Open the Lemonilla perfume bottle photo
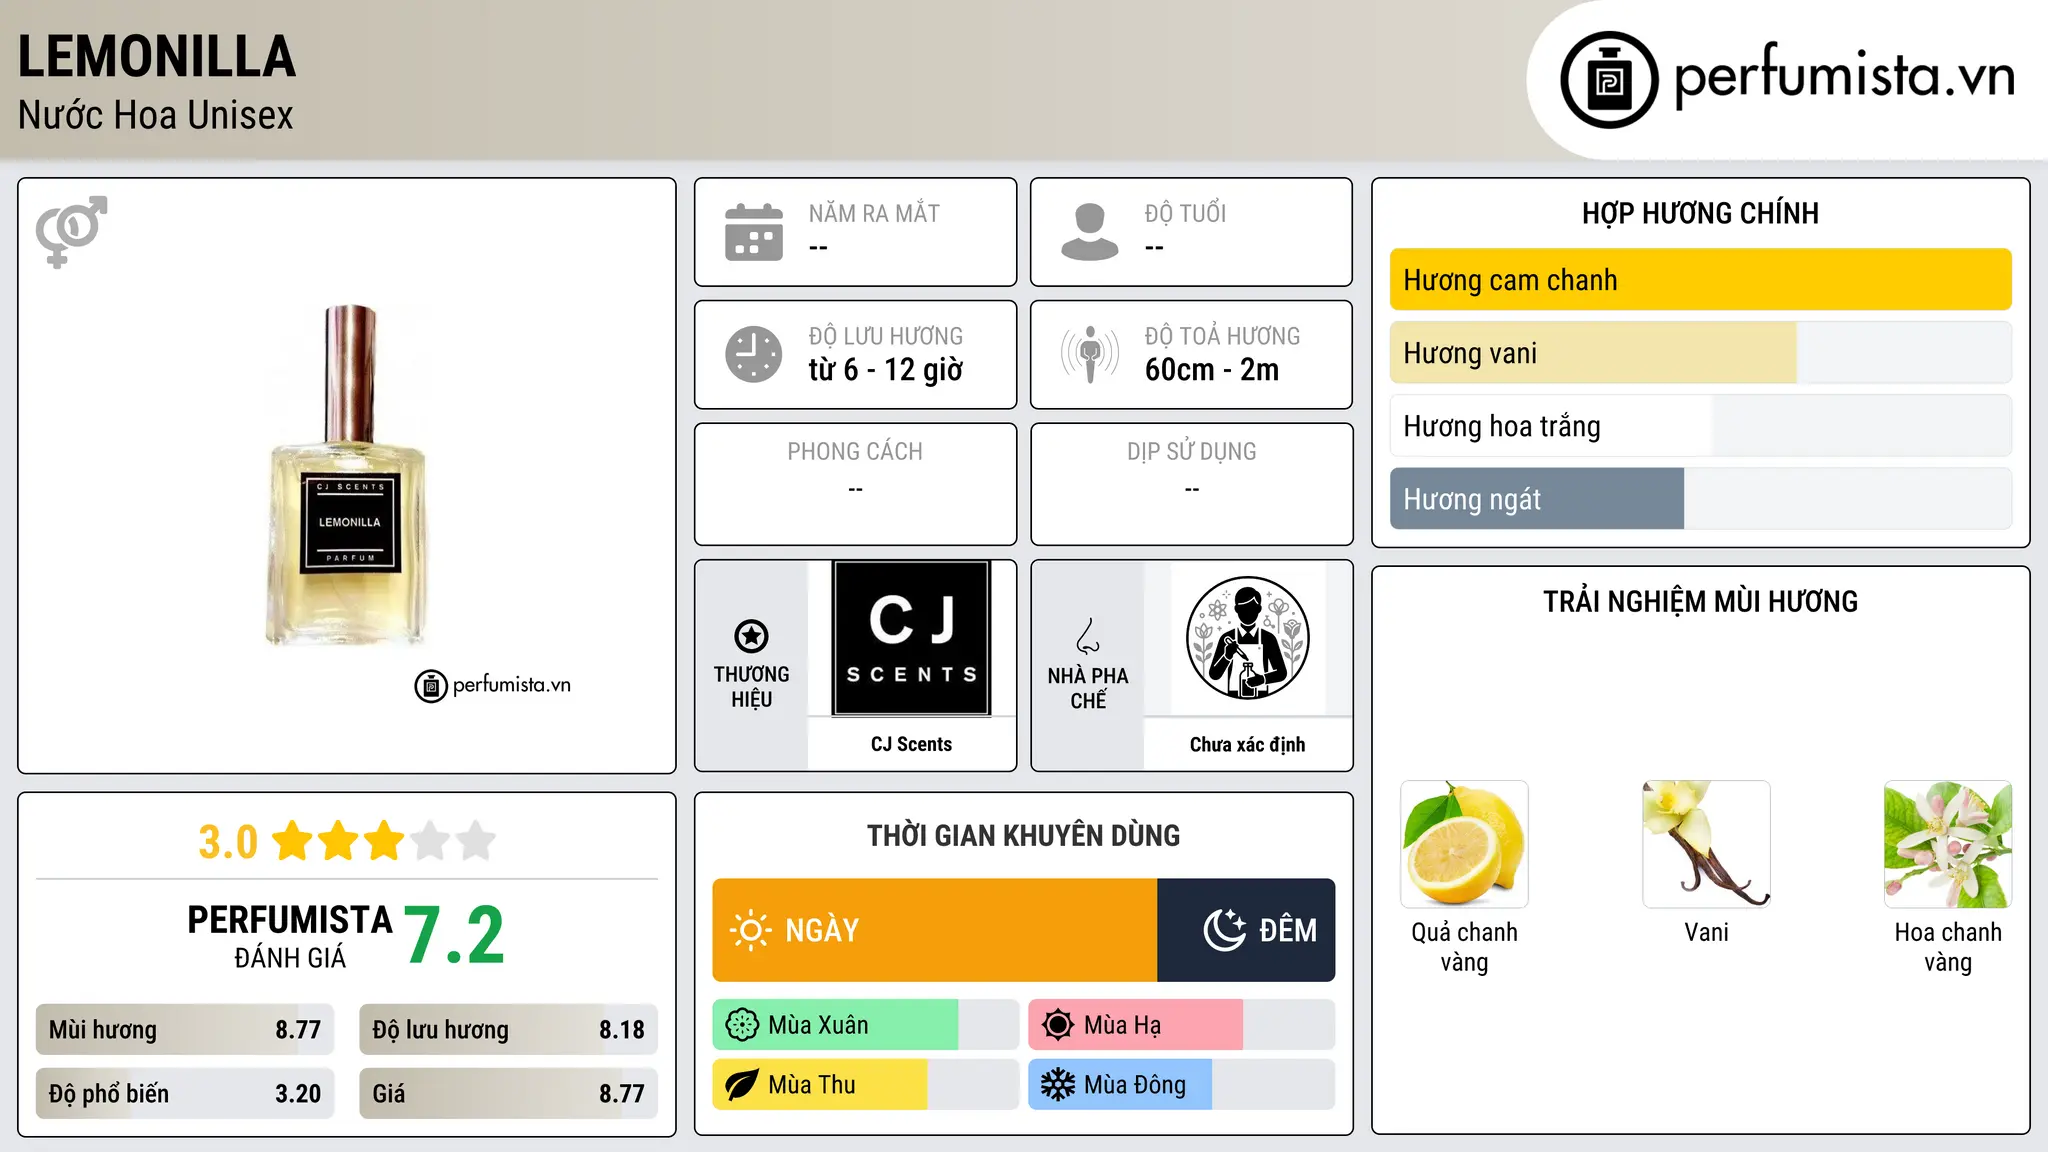 coord(347,475)
